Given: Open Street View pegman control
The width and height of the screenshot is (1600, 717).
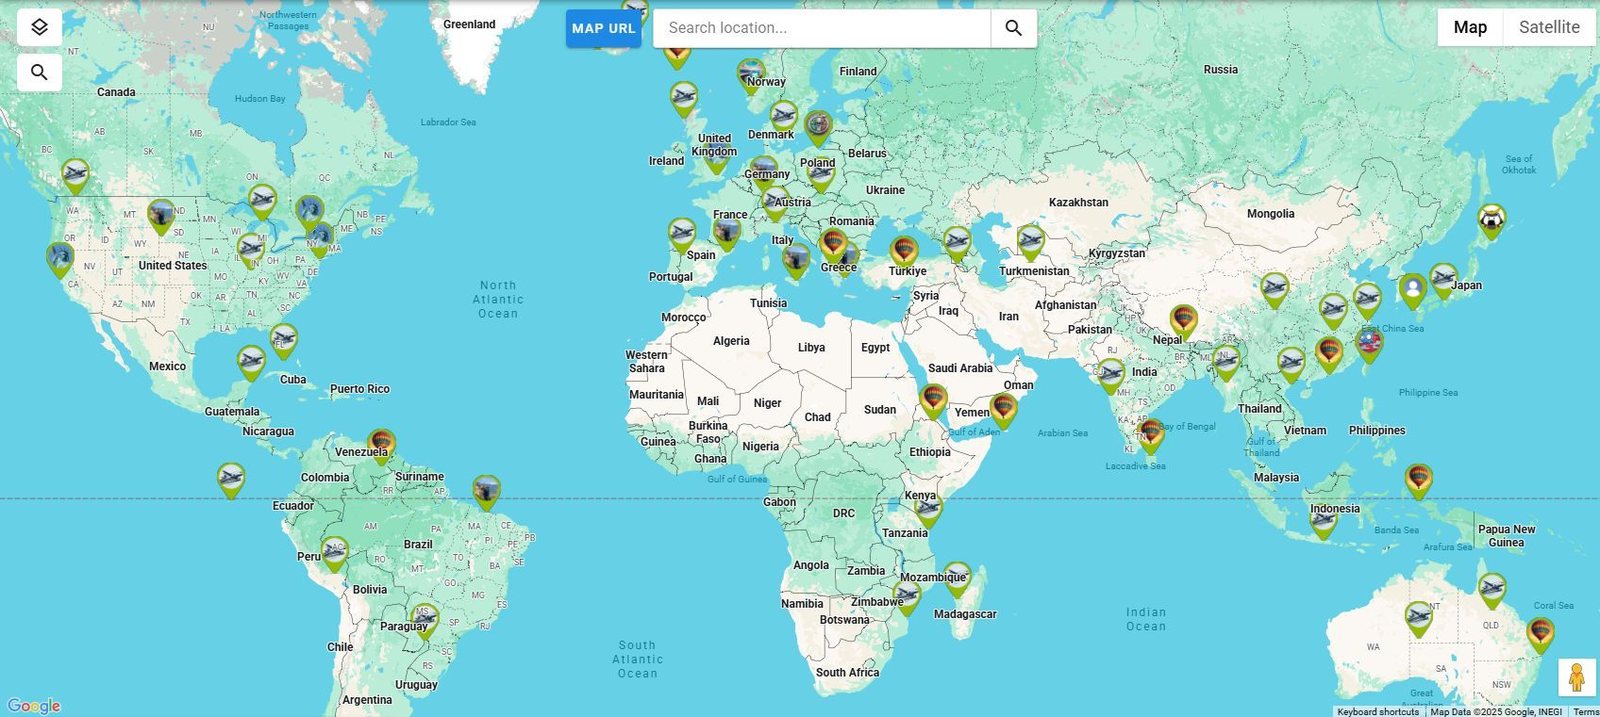Looking at the screenshot, I should point(1576,677).
